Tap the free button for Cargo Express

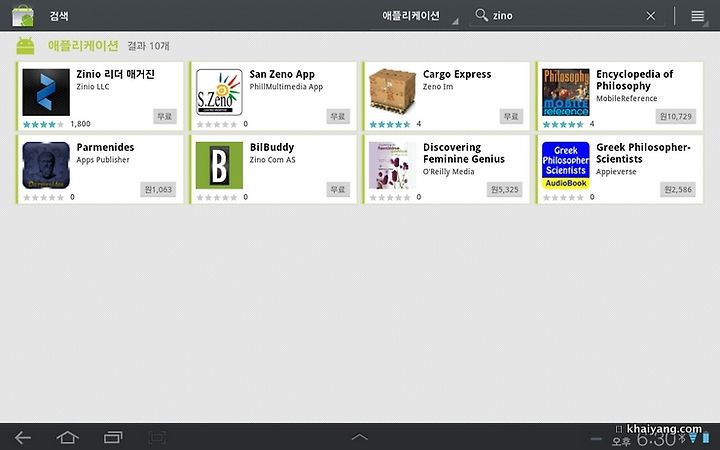coord(511,116)
